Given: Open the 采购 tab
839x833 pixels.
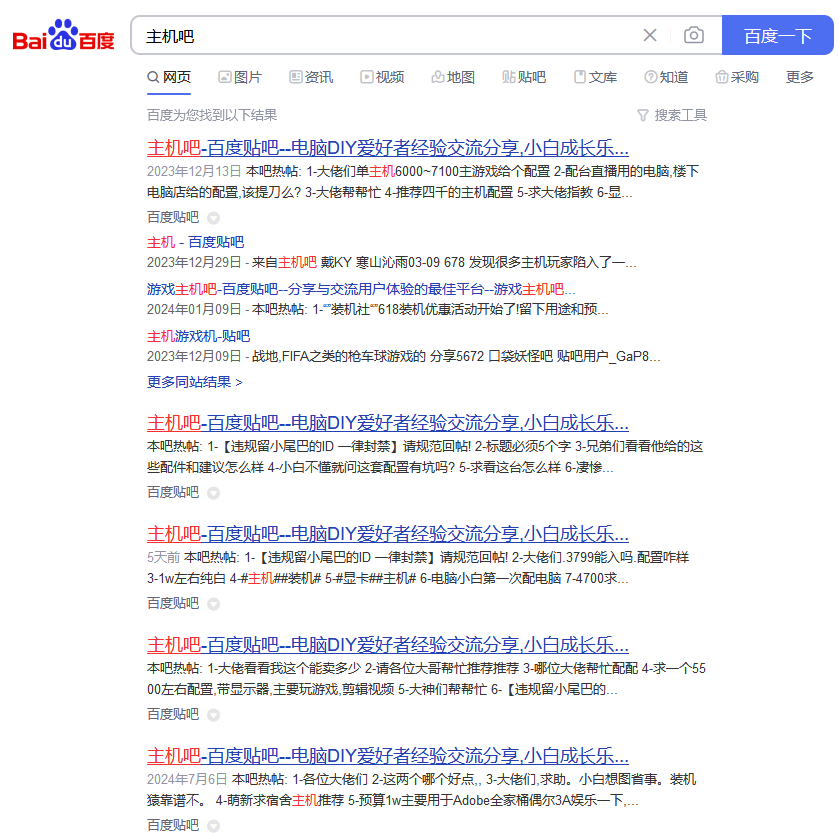Looking at the screenshot, I should click(x=737, y=78).
